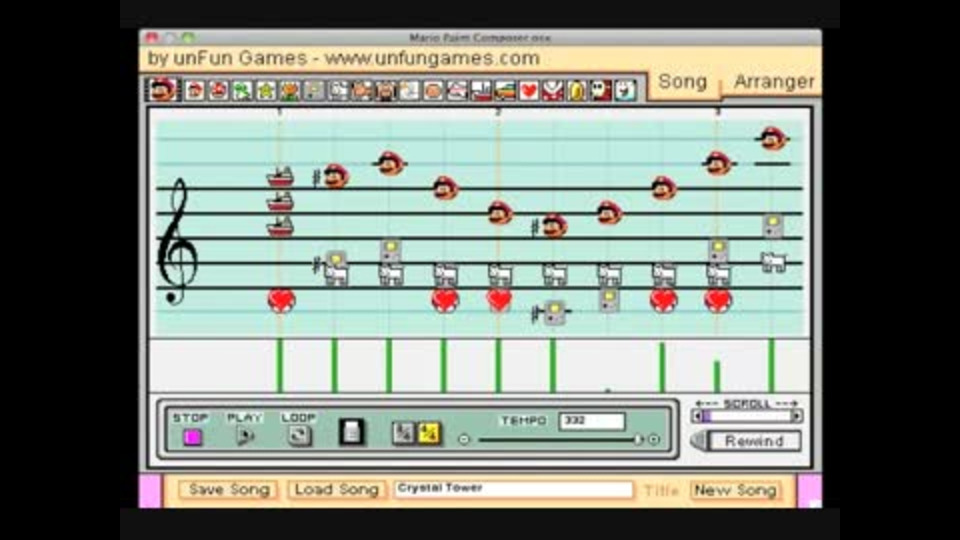This screenshot has height=540, width=960.
Task: Click the left scroll arrow under SCROLL
Action: pos(696,416)
